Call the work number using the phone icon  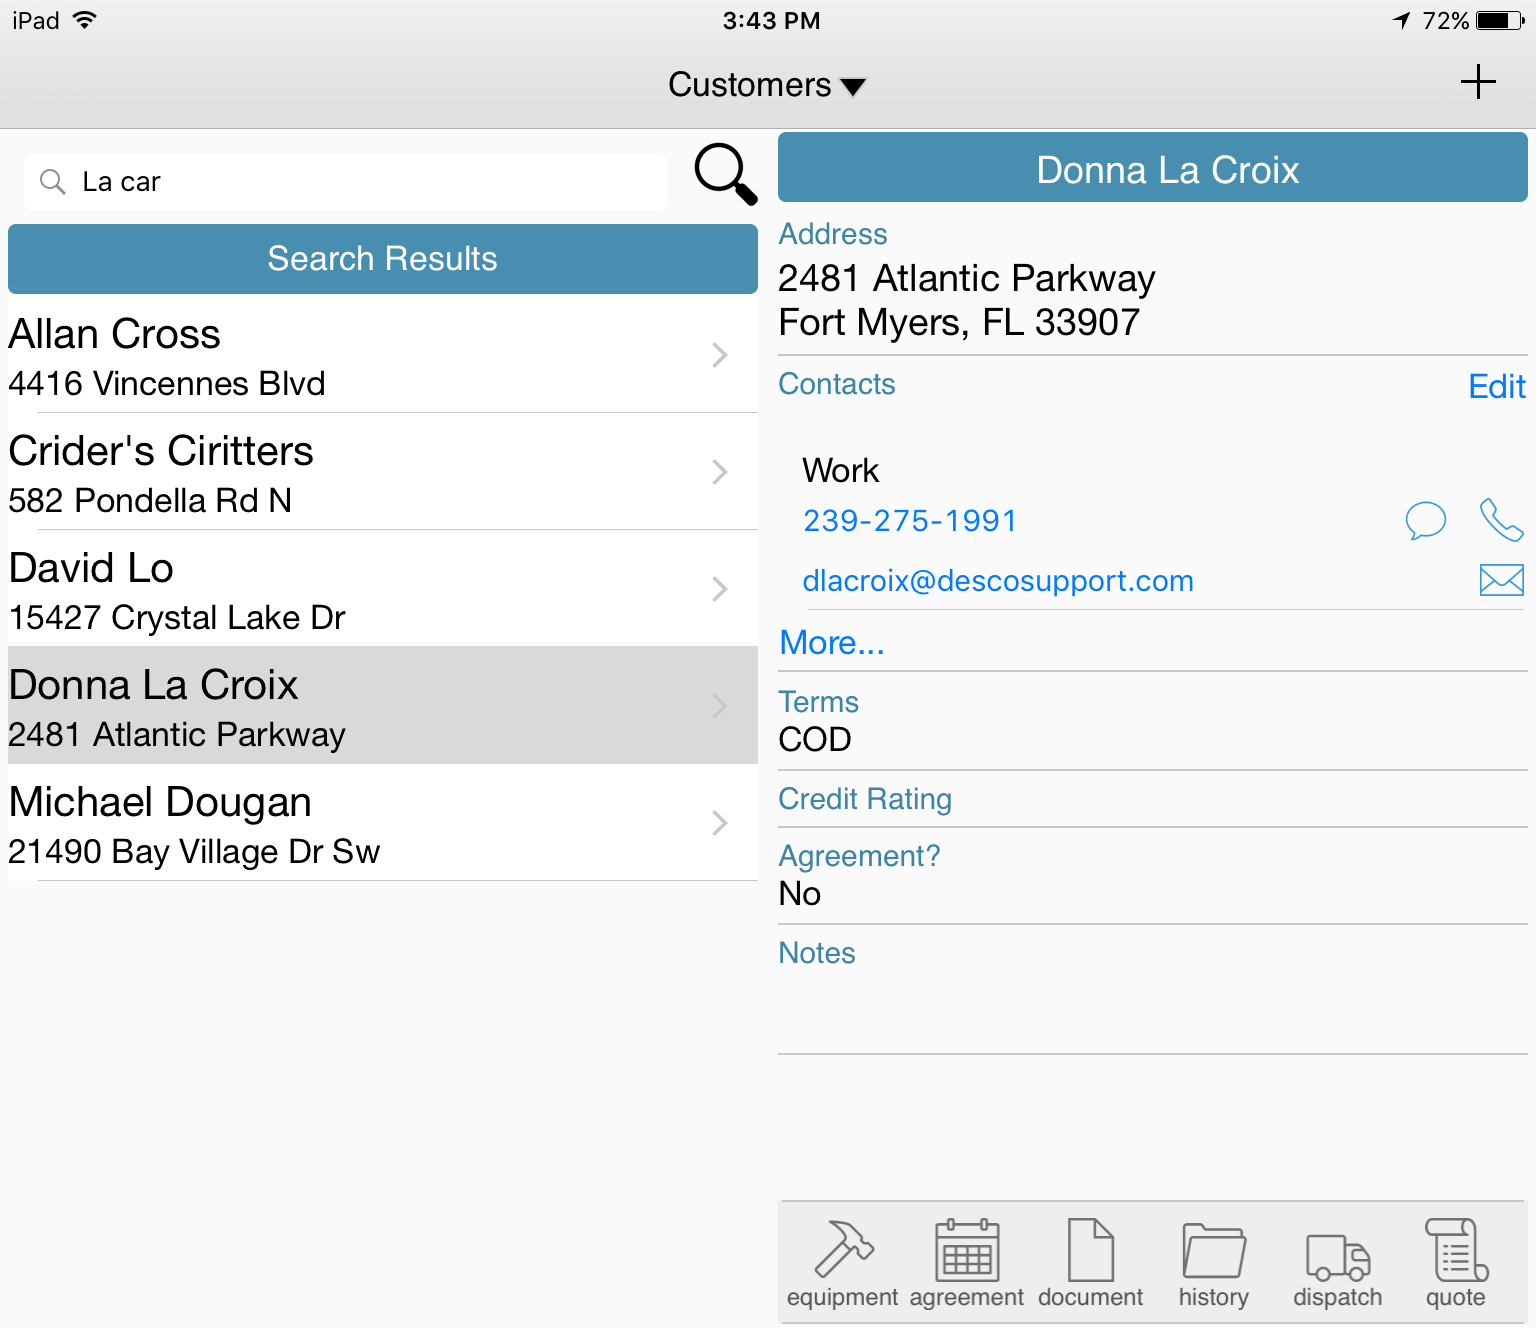pyautogui.click(x=1500, y=520)
